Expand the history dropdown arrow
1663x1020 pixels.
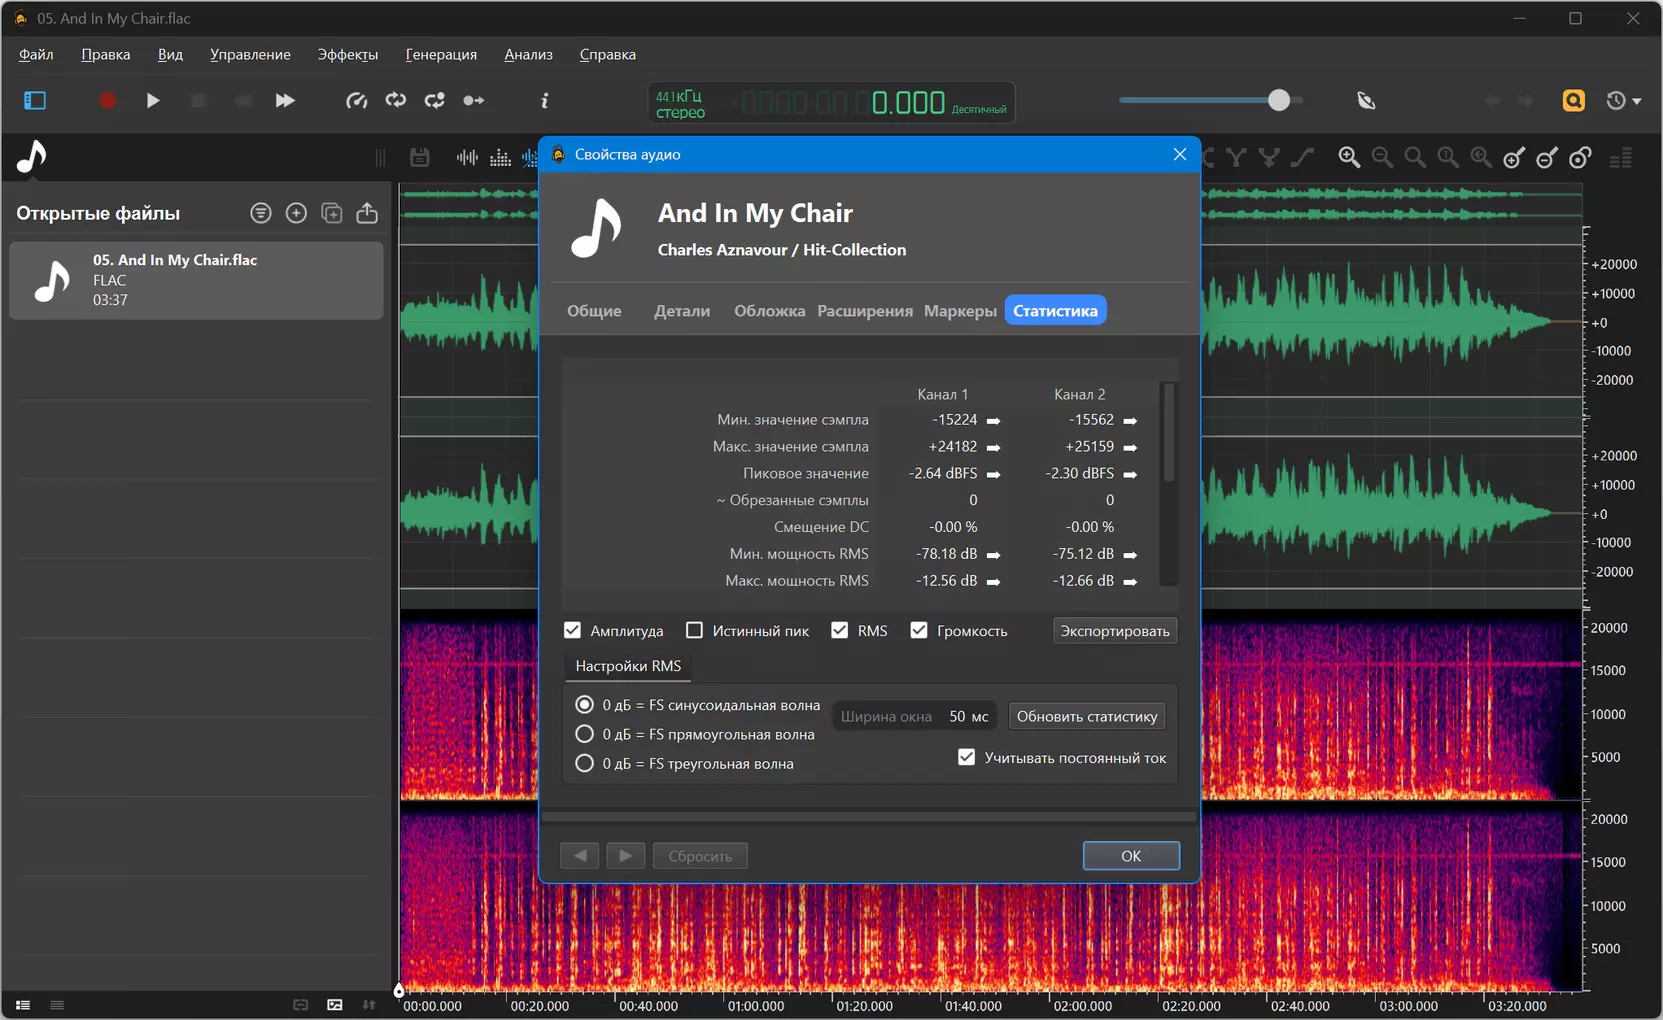[x=1637, y=101]
